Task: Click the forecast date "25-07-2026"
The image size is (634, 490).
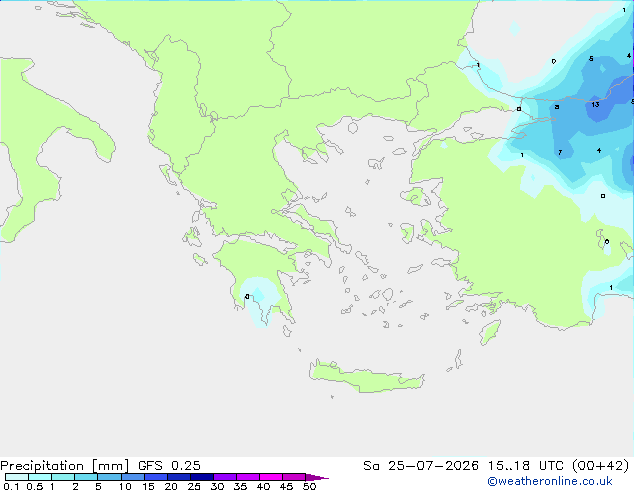Action: [433, 466]
